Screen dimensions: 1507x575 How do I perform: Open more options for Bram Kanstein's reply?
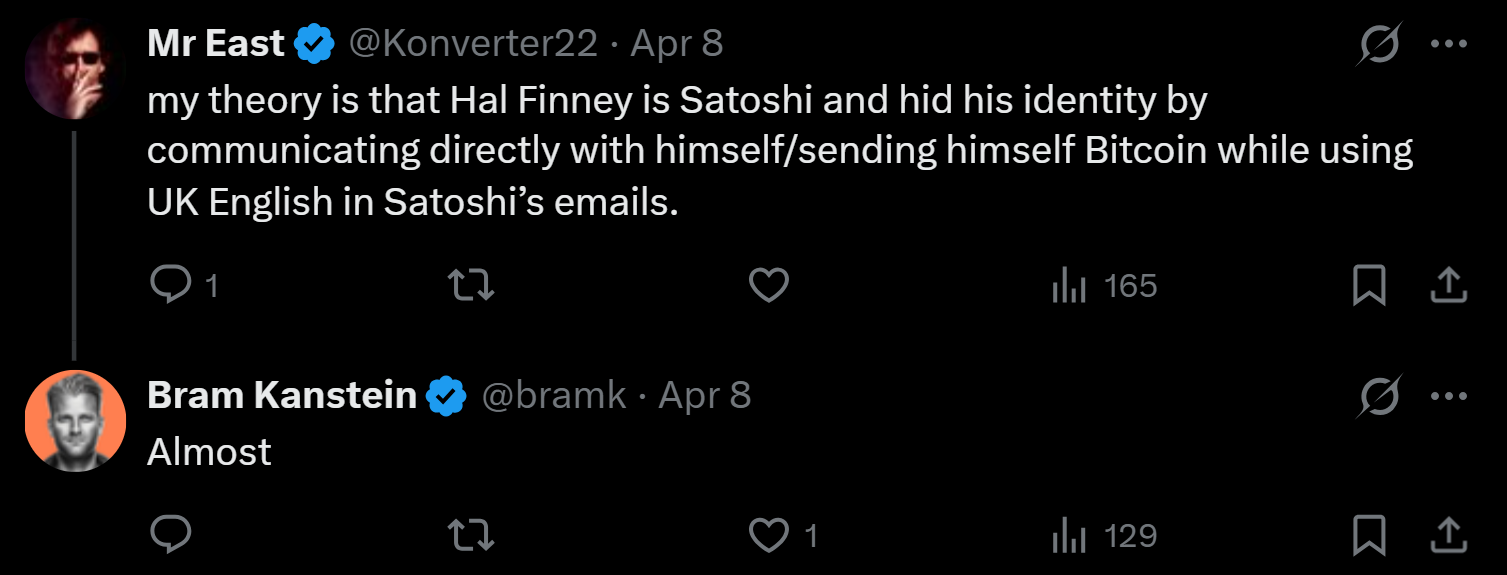pyautogui.click(x=1448, y=397)
